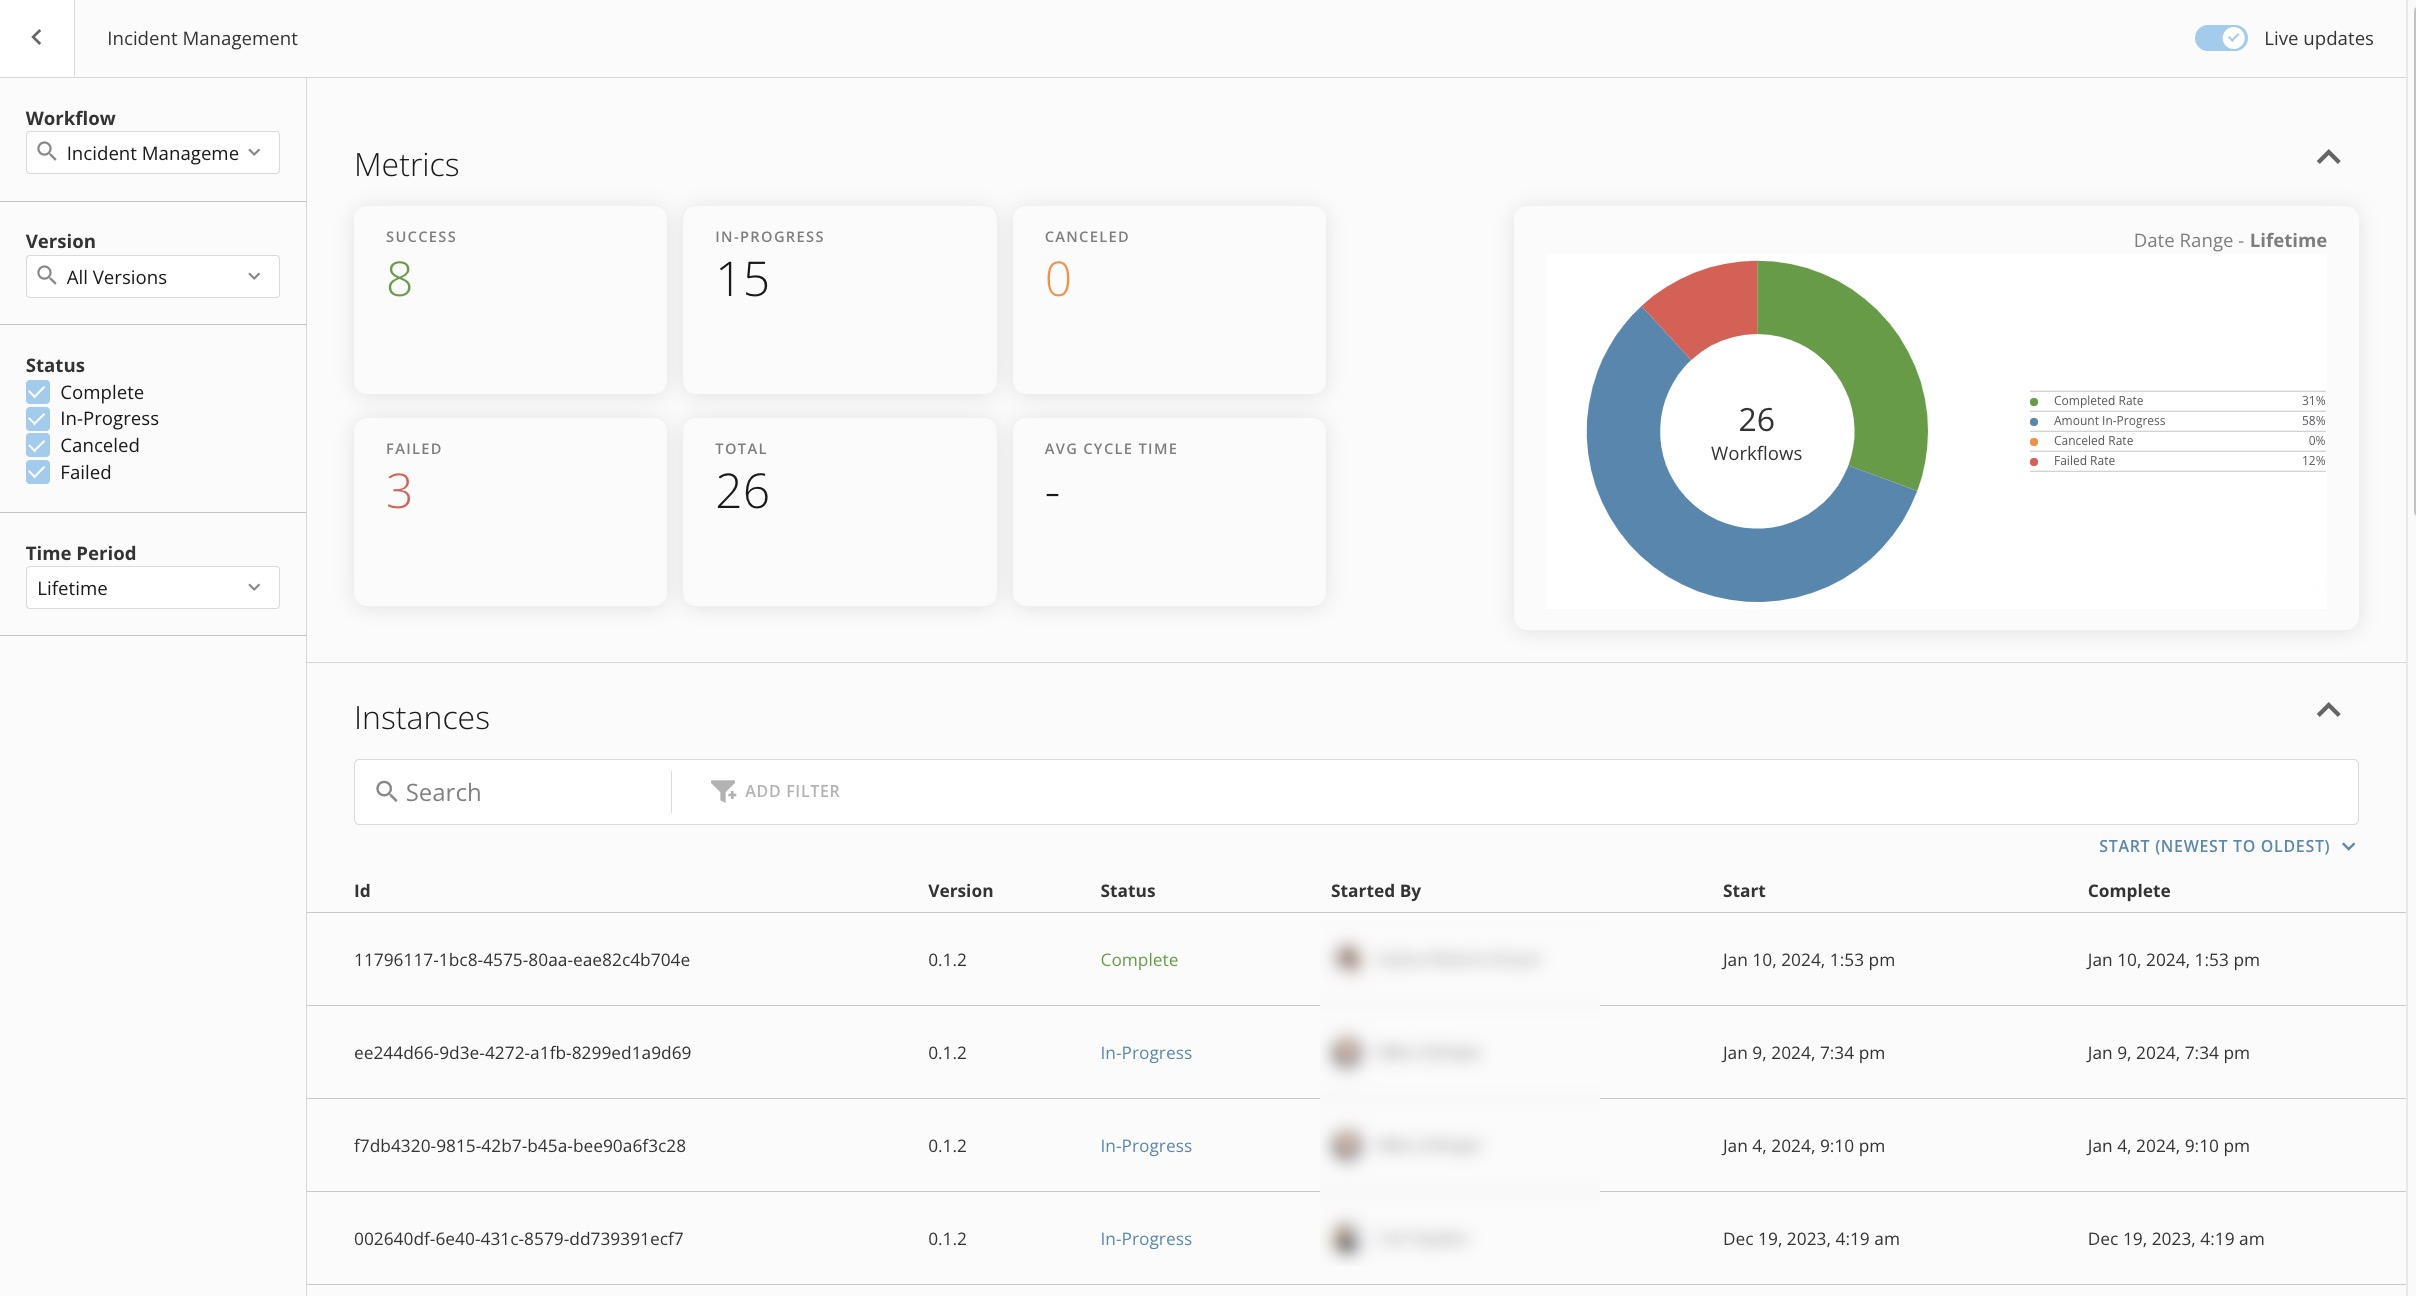Uncheck the Canceled status filter
Screen dimensions: 2416x1296
tap(38, 445)
